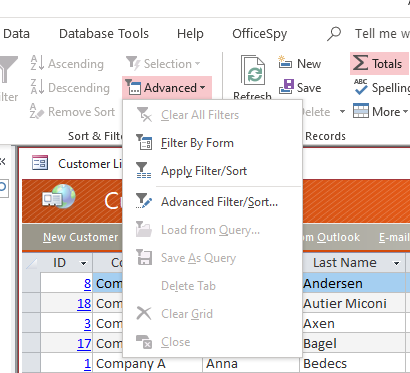Image resolution: width=410 pixels, height=373 pixels.
Task: Open the ID column filter dropdown
Action: pos(83,263)
